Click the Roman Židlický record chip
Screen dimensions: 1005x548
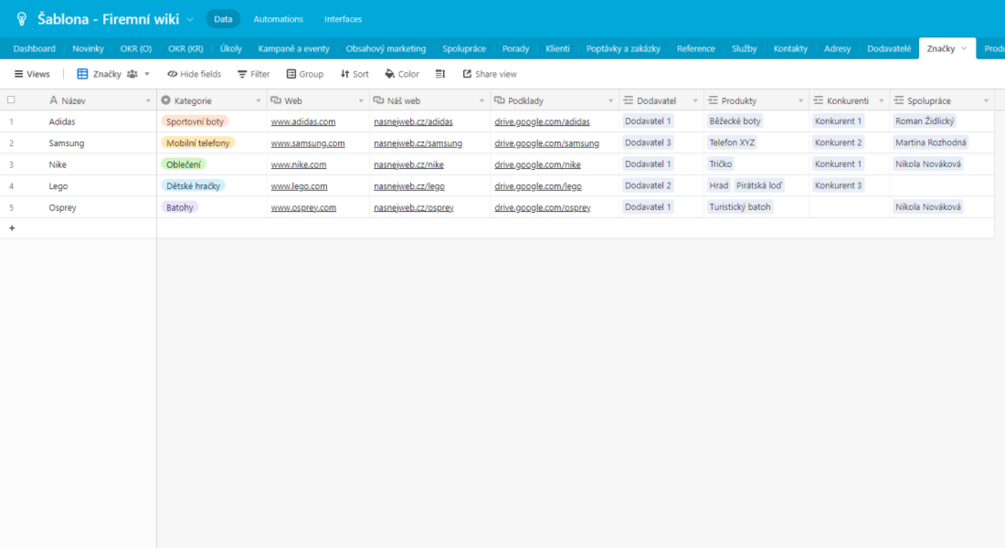point(924,121)
